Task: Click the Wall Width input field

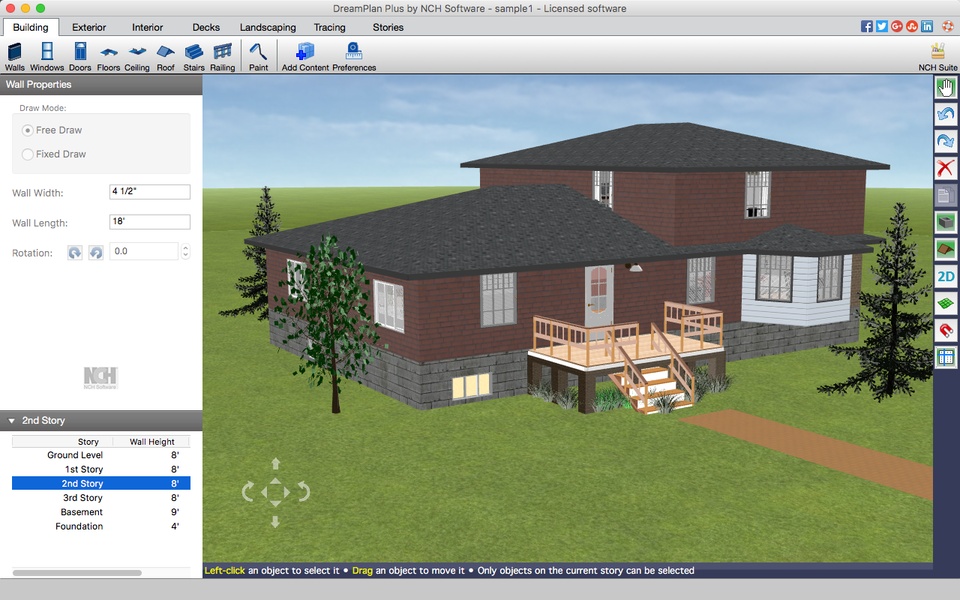Action: [150, 192]
